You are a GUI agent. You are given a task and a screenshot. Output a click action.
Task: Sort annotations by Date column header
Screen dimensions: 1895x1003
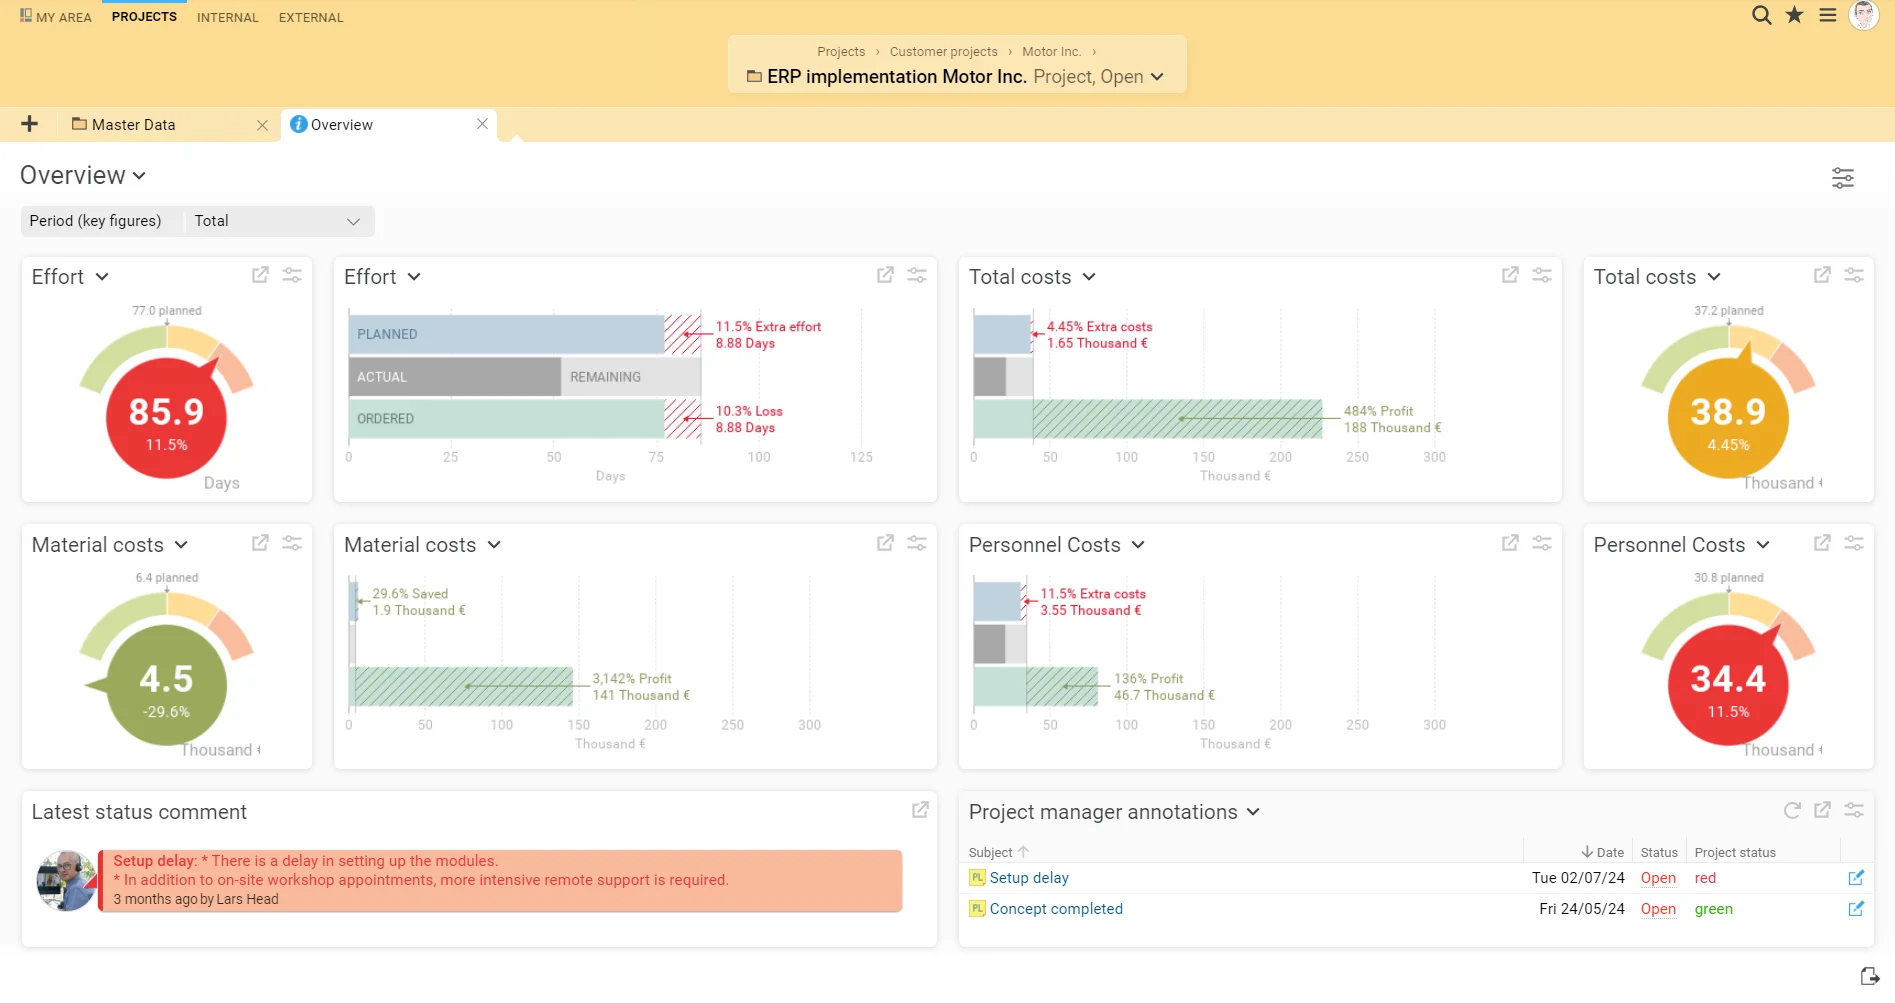tap(1603, 852)
